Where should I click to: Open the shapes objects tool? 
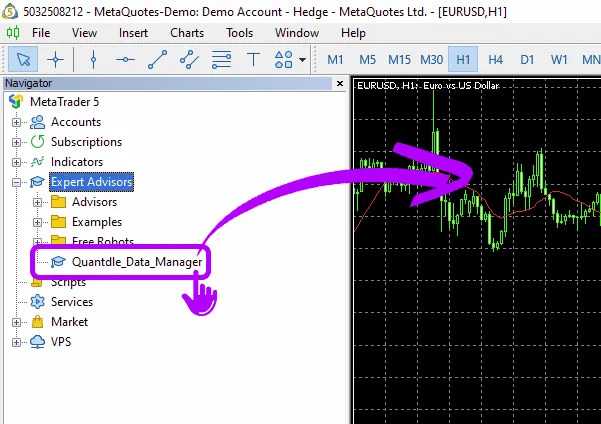284,59
